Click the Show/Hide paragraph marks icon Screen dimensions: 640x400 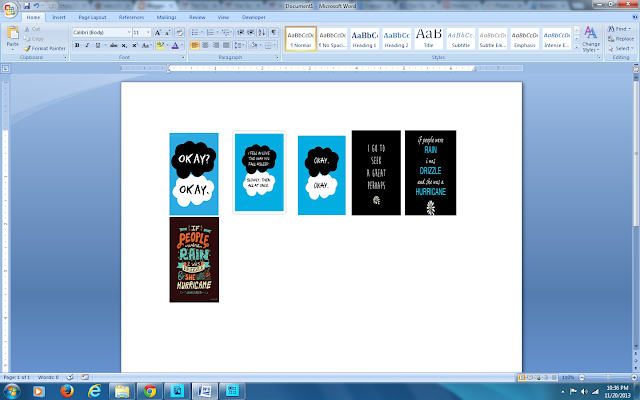pyautogui.click(x=274, y=33)
